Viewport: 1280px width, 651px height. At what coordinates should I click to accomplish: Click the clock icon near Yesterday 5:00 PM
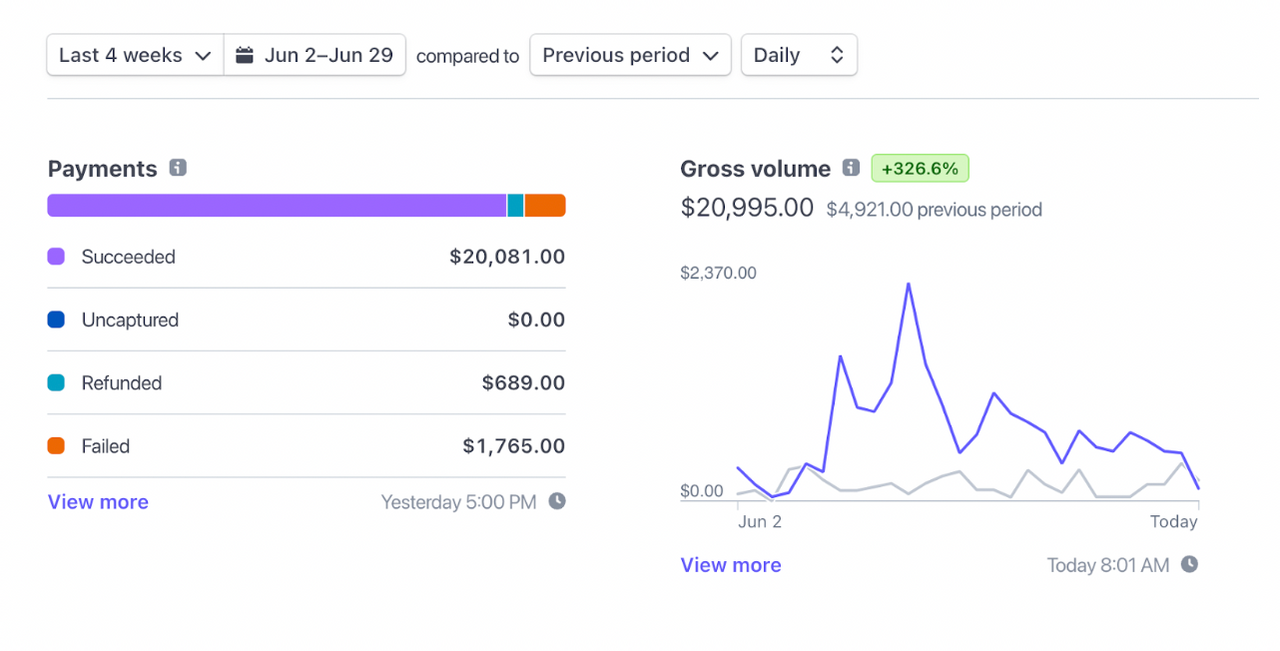pyautogui.click(x=557, y=501)
